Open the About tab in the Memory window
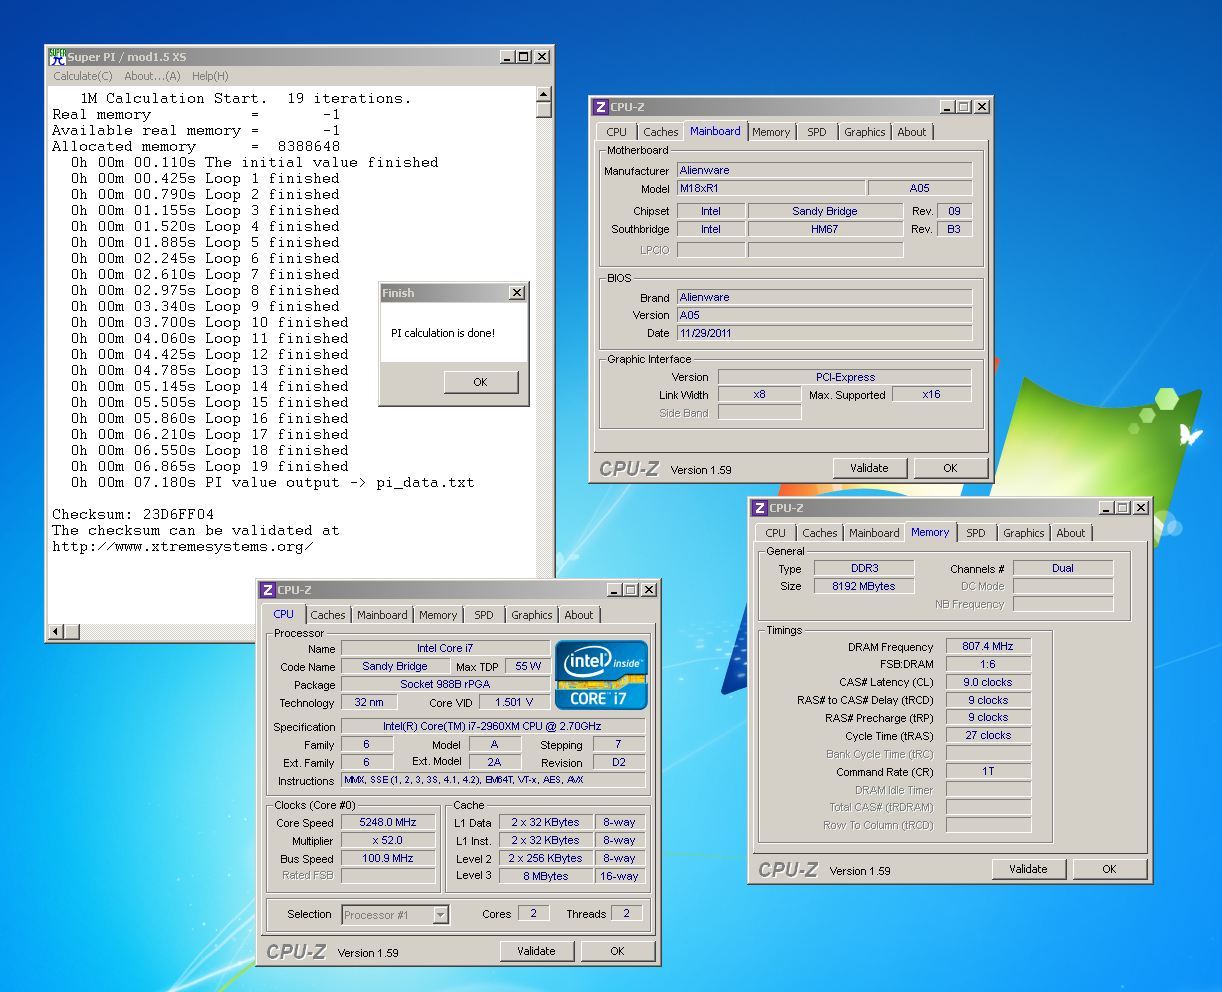This screenshot has height=992, width=1222. (1070, 533)
